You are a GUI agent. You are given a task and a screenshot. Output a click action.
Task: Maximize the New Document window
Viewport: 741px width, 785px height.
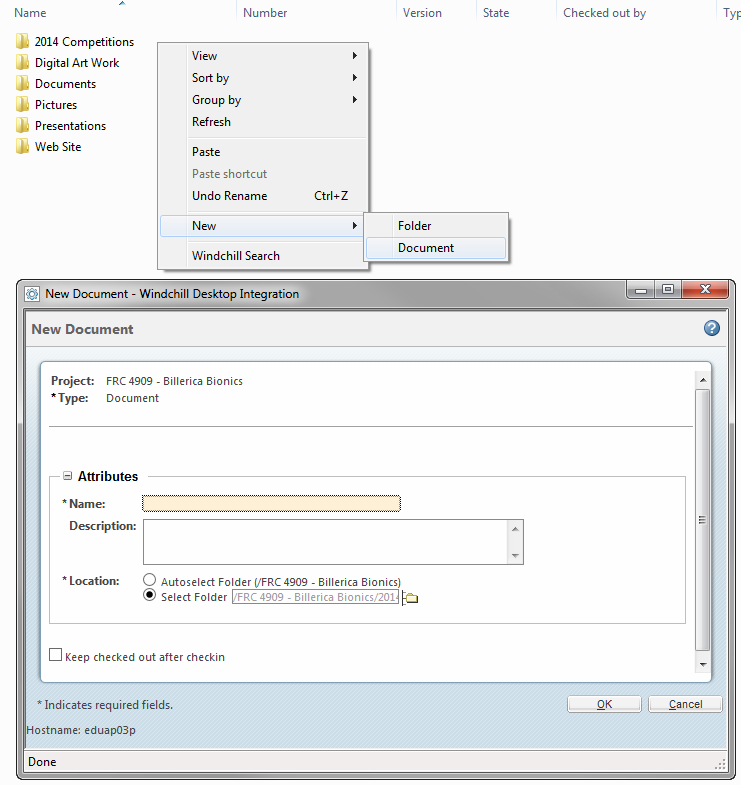[x=667, y=289]
